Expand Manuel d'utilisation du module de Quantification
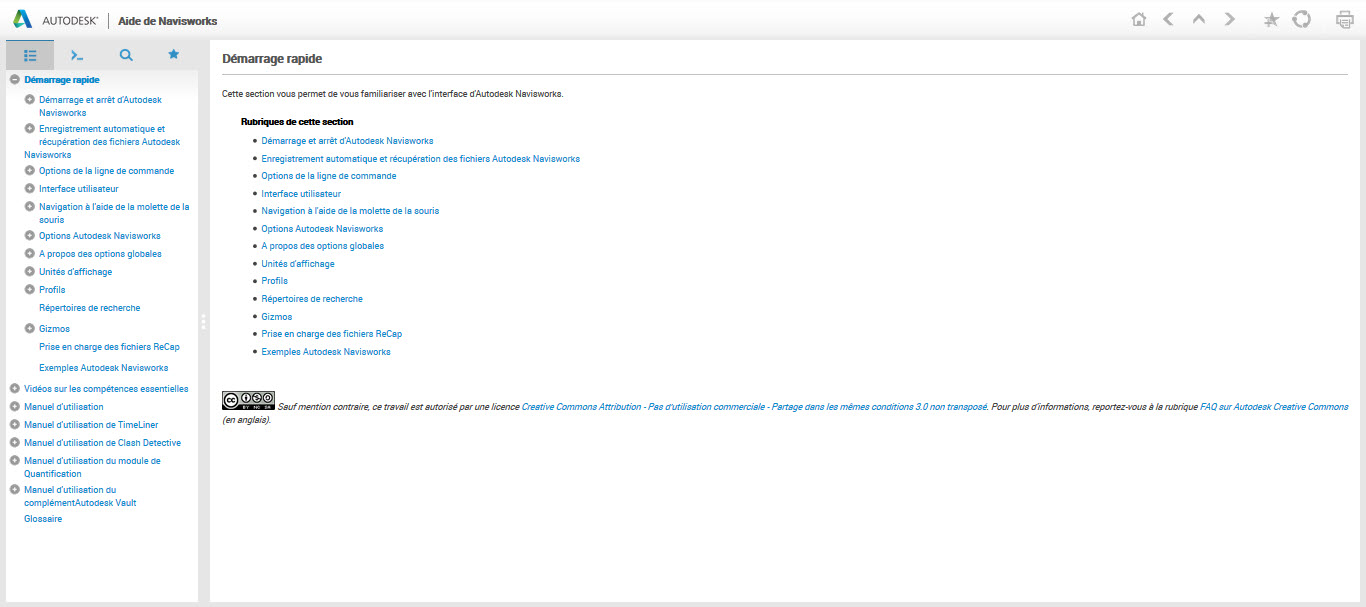 (14, 461)
